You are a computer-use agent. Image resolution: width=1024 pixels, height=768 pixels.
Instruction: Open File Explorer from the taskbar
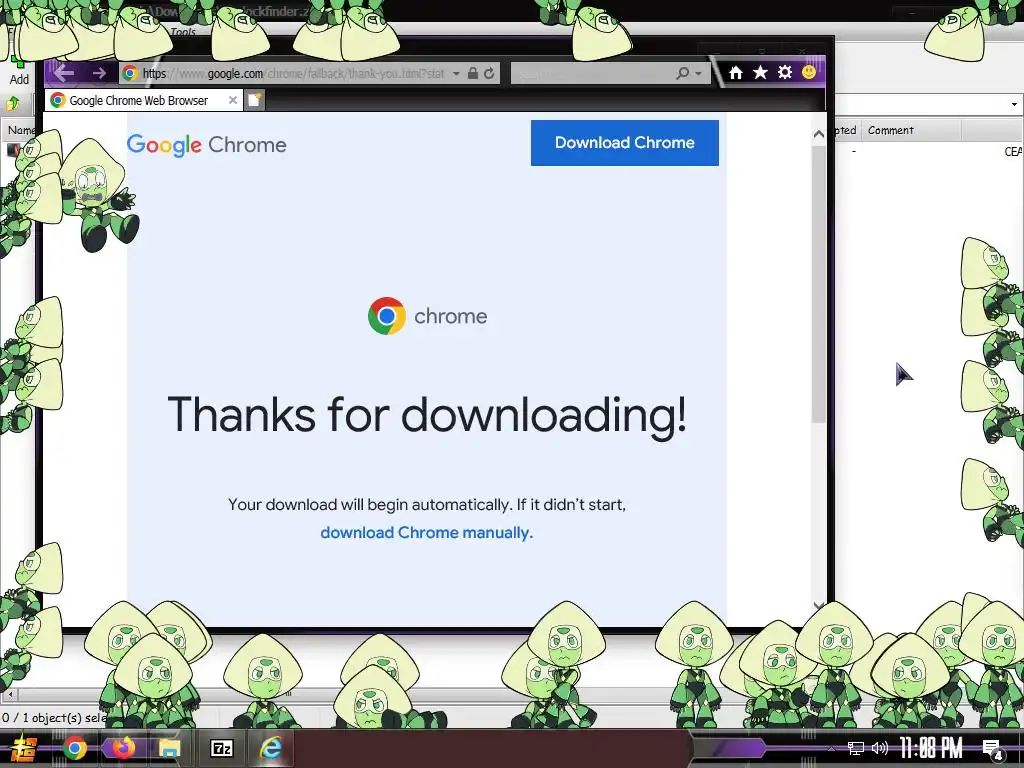(x=169, y=748)
